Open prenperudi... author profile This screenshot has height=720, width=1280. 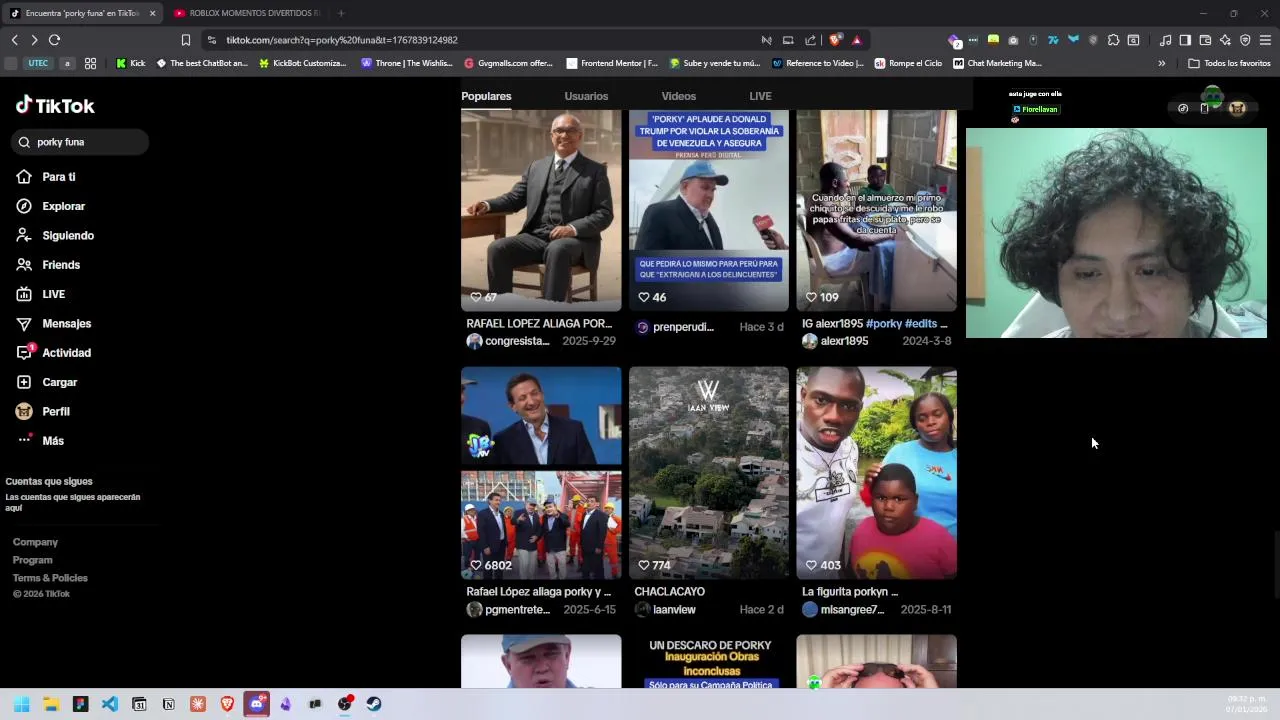pyautogui.click(x=675, y=327)
